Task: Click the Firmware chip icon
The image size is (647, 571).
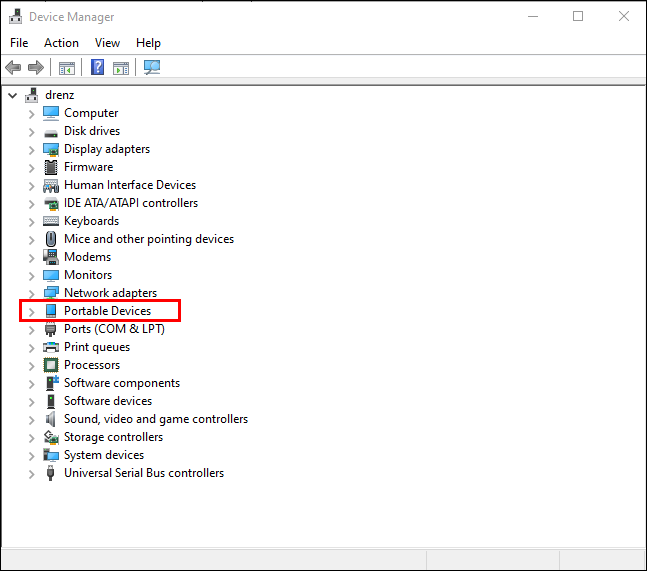Action: click(x=51, y=167)
